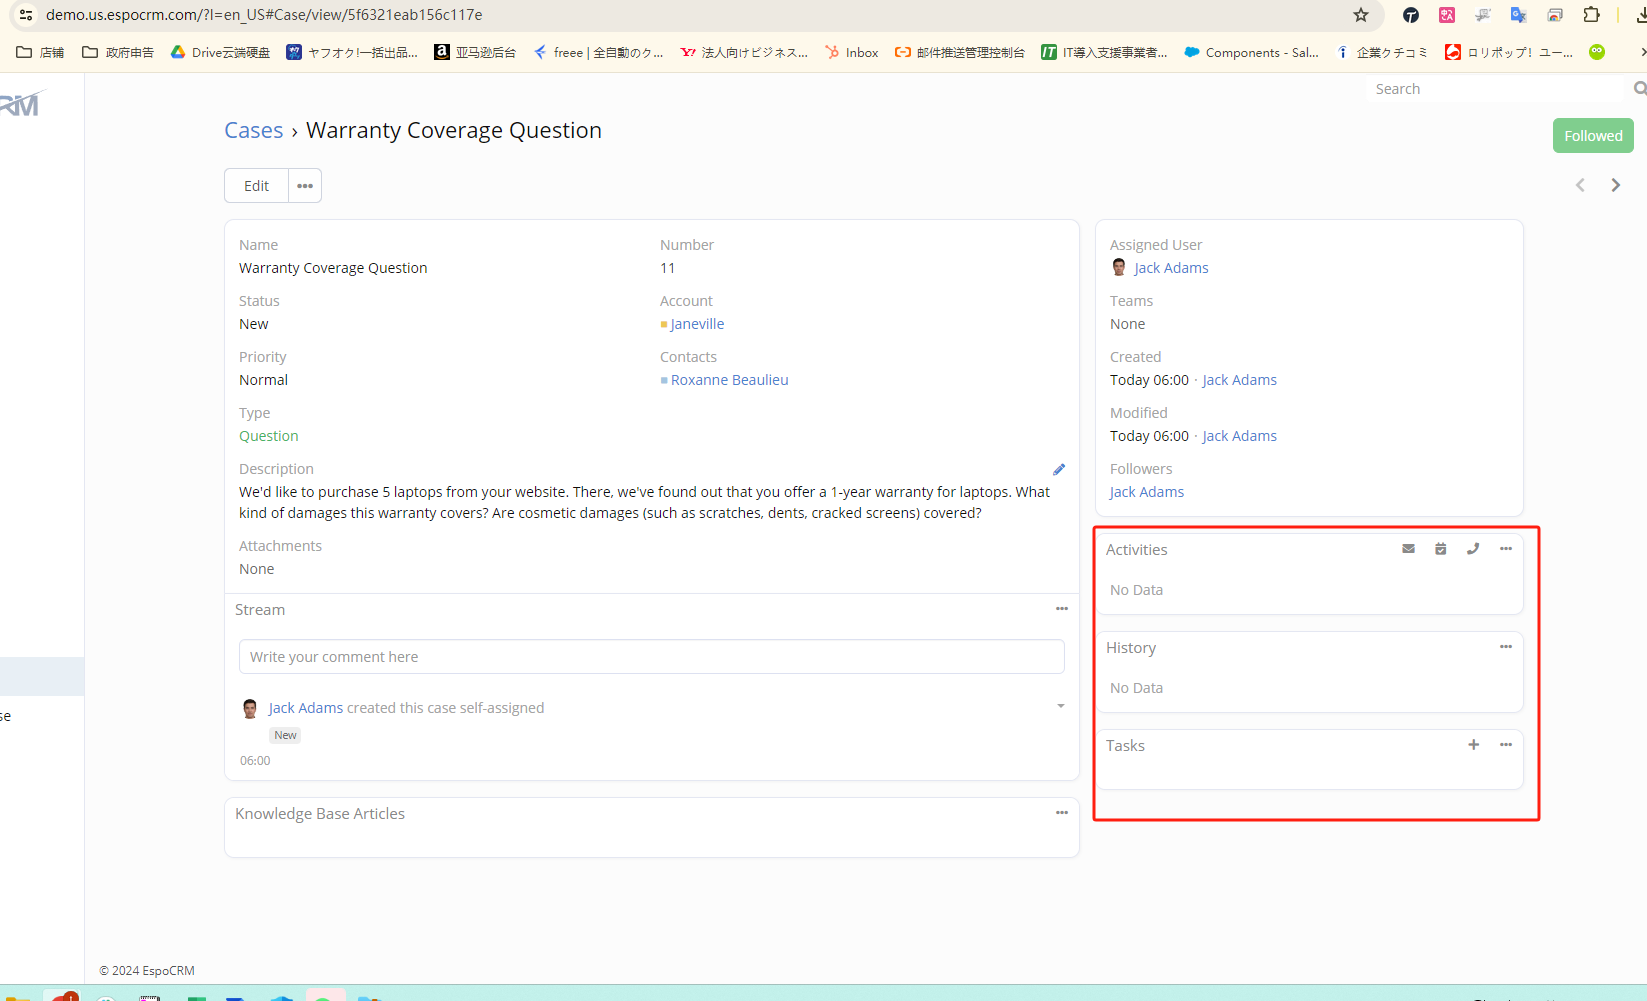The height and width of the screenshot is (1001, 1647).
Task: Go to previous case with left arrow
Action: [1580, 185]
